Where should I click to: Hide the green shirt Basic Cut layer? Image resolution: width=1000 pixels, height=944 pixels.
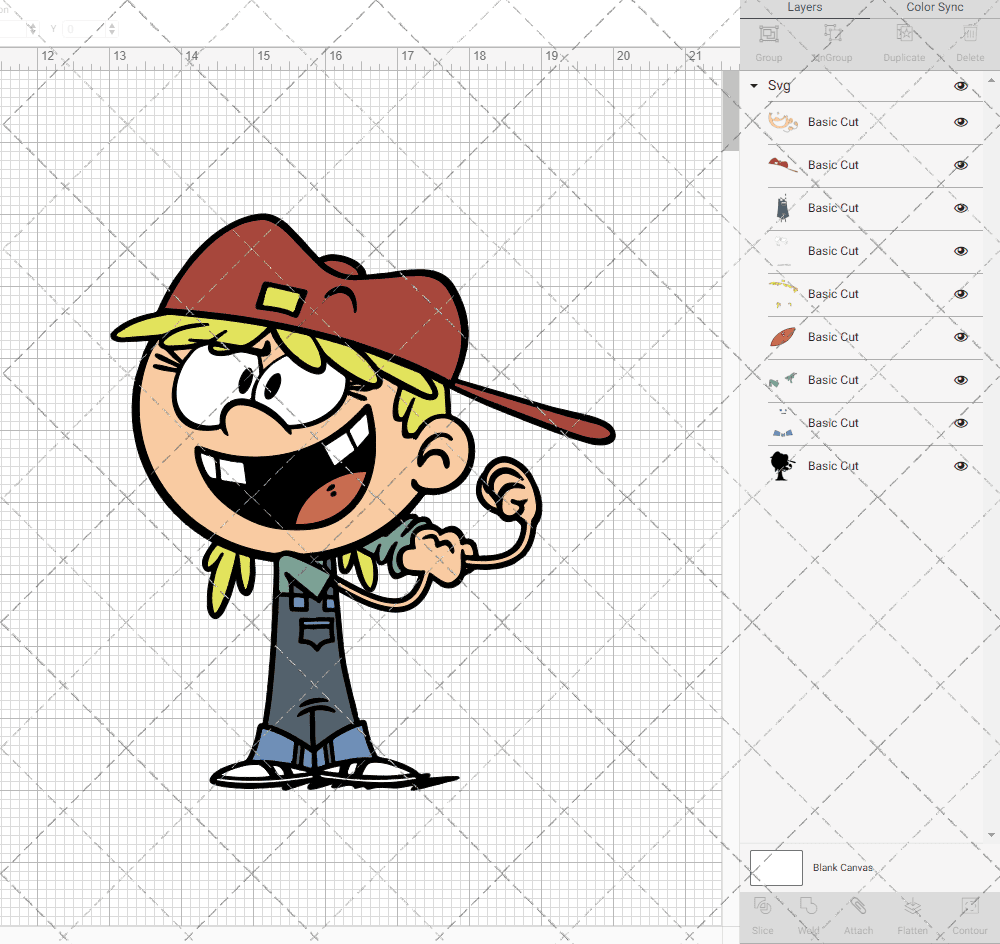click(x=961, y=380)
